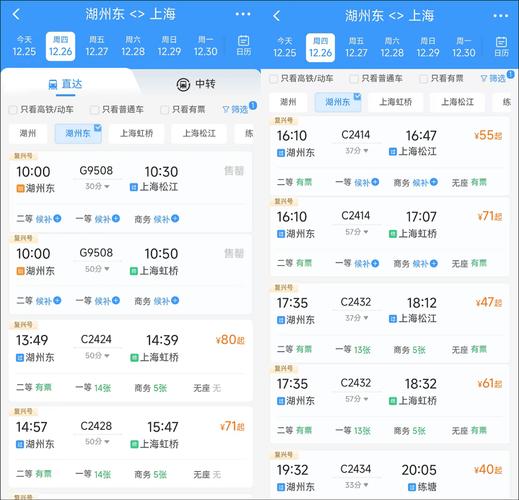Image resolution: width=519 pixels, height=500 pixels.
Task: Select 周五 12.27 date on left screen
Action: pos(97,46)
